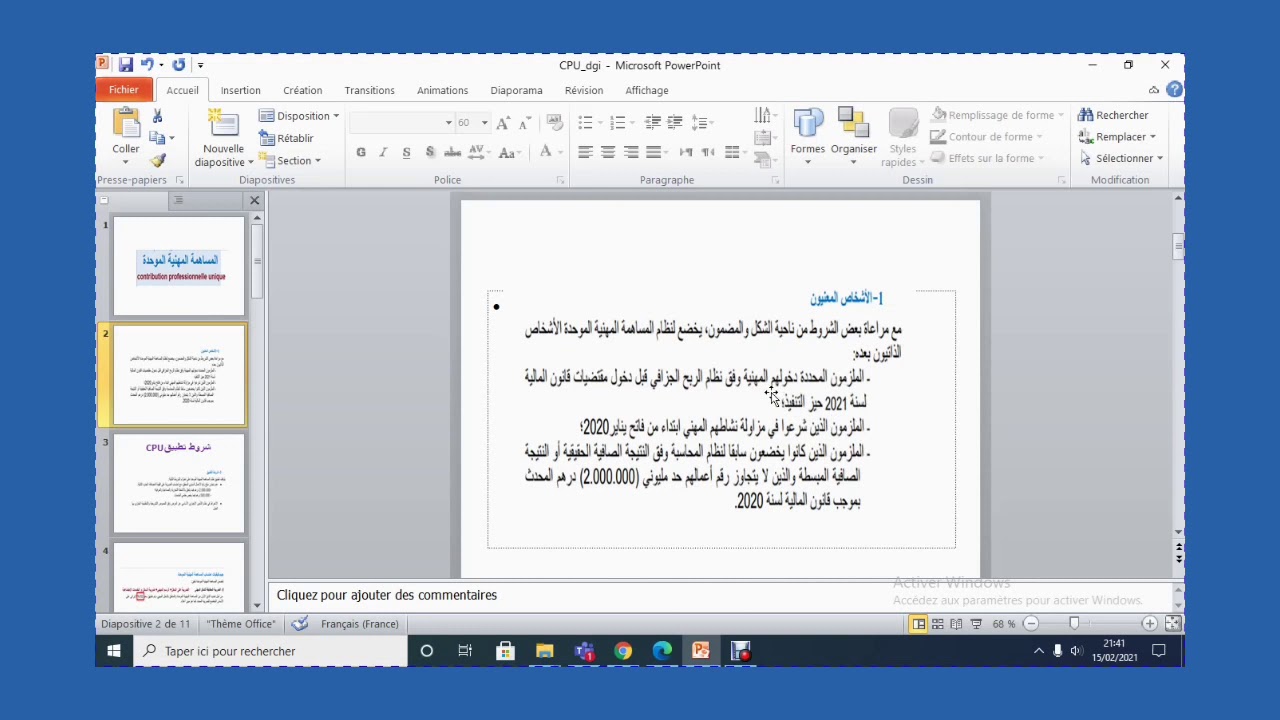The image size is (1280, 720).
Task: Select slide 3 thumbnail titled CPU
Action: coord(179,483)
